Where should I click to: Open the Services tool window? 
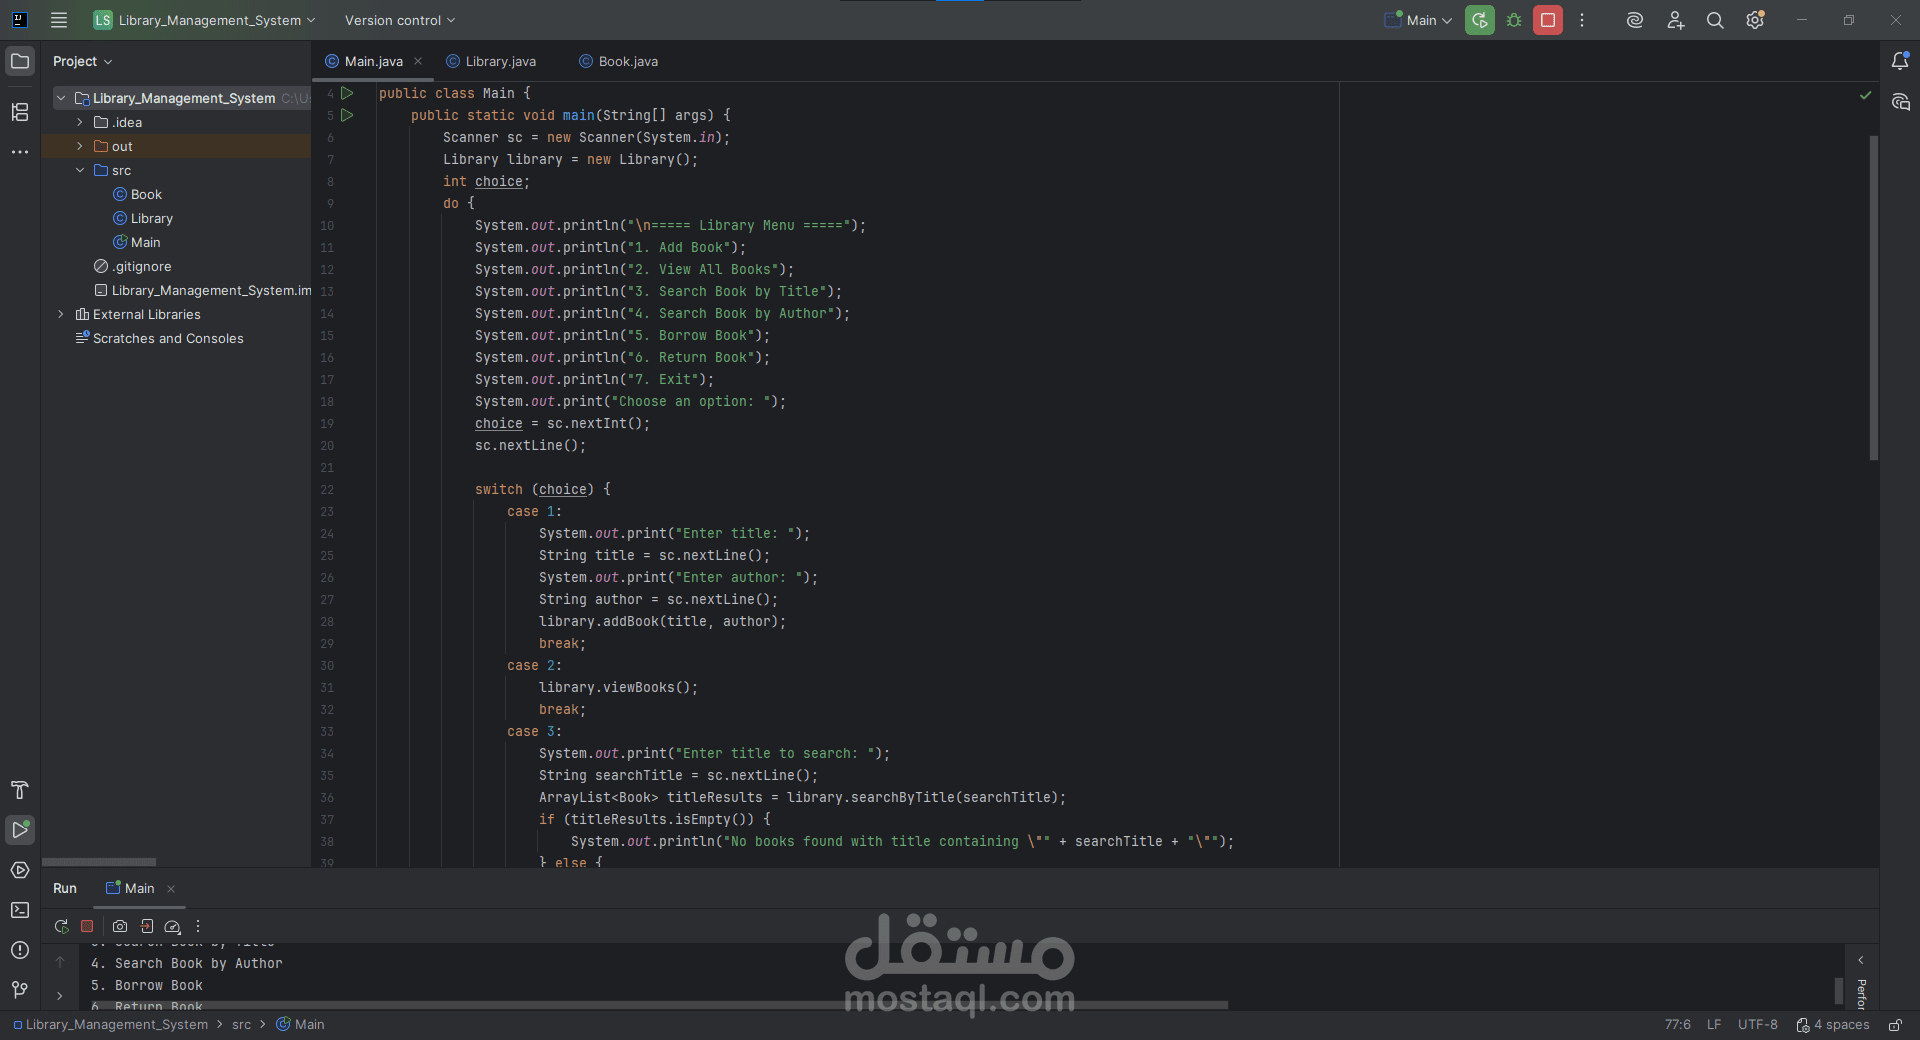coord(20,870)
